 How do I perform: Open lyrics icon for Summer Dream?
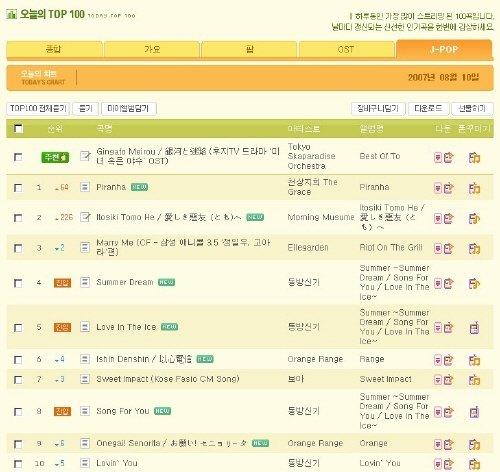(x=85, y=282)
